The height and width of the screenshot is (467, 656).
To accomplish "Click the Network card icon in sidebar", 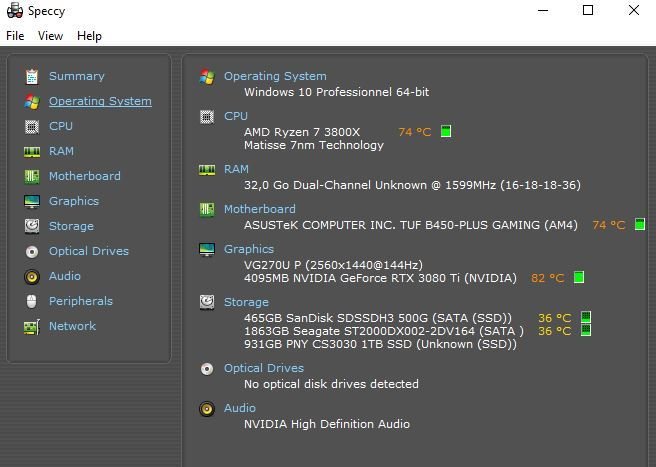I will (x=32, y=327).
